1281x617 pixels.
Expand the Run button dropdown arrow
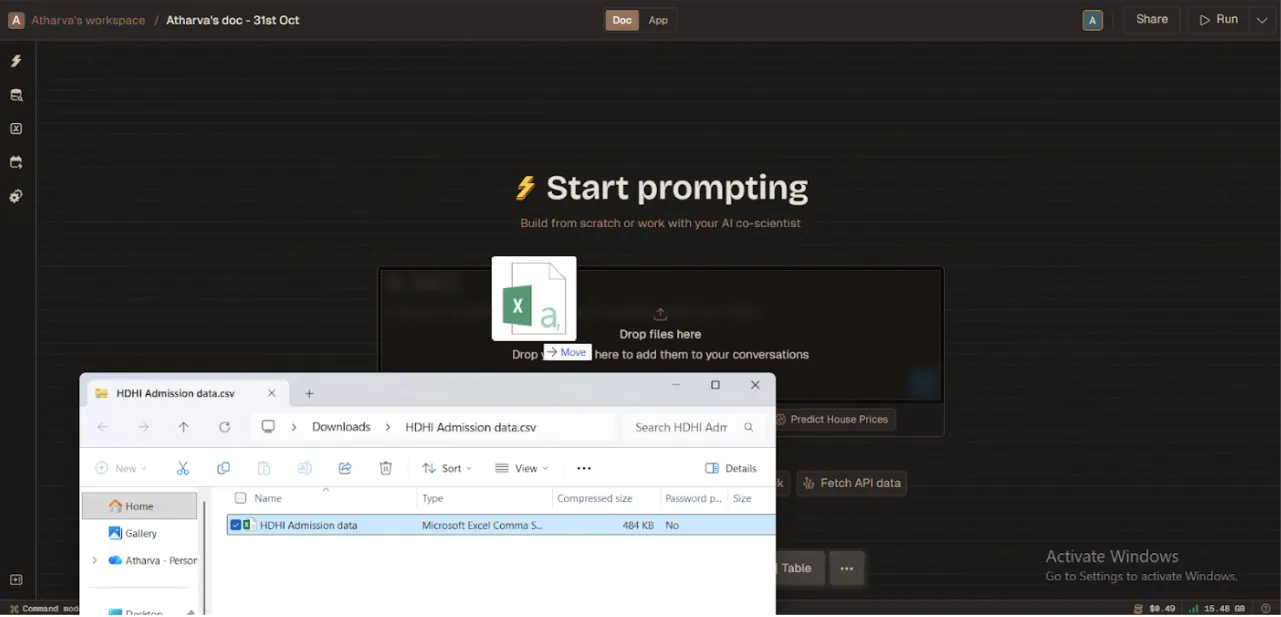[1262, 20]
